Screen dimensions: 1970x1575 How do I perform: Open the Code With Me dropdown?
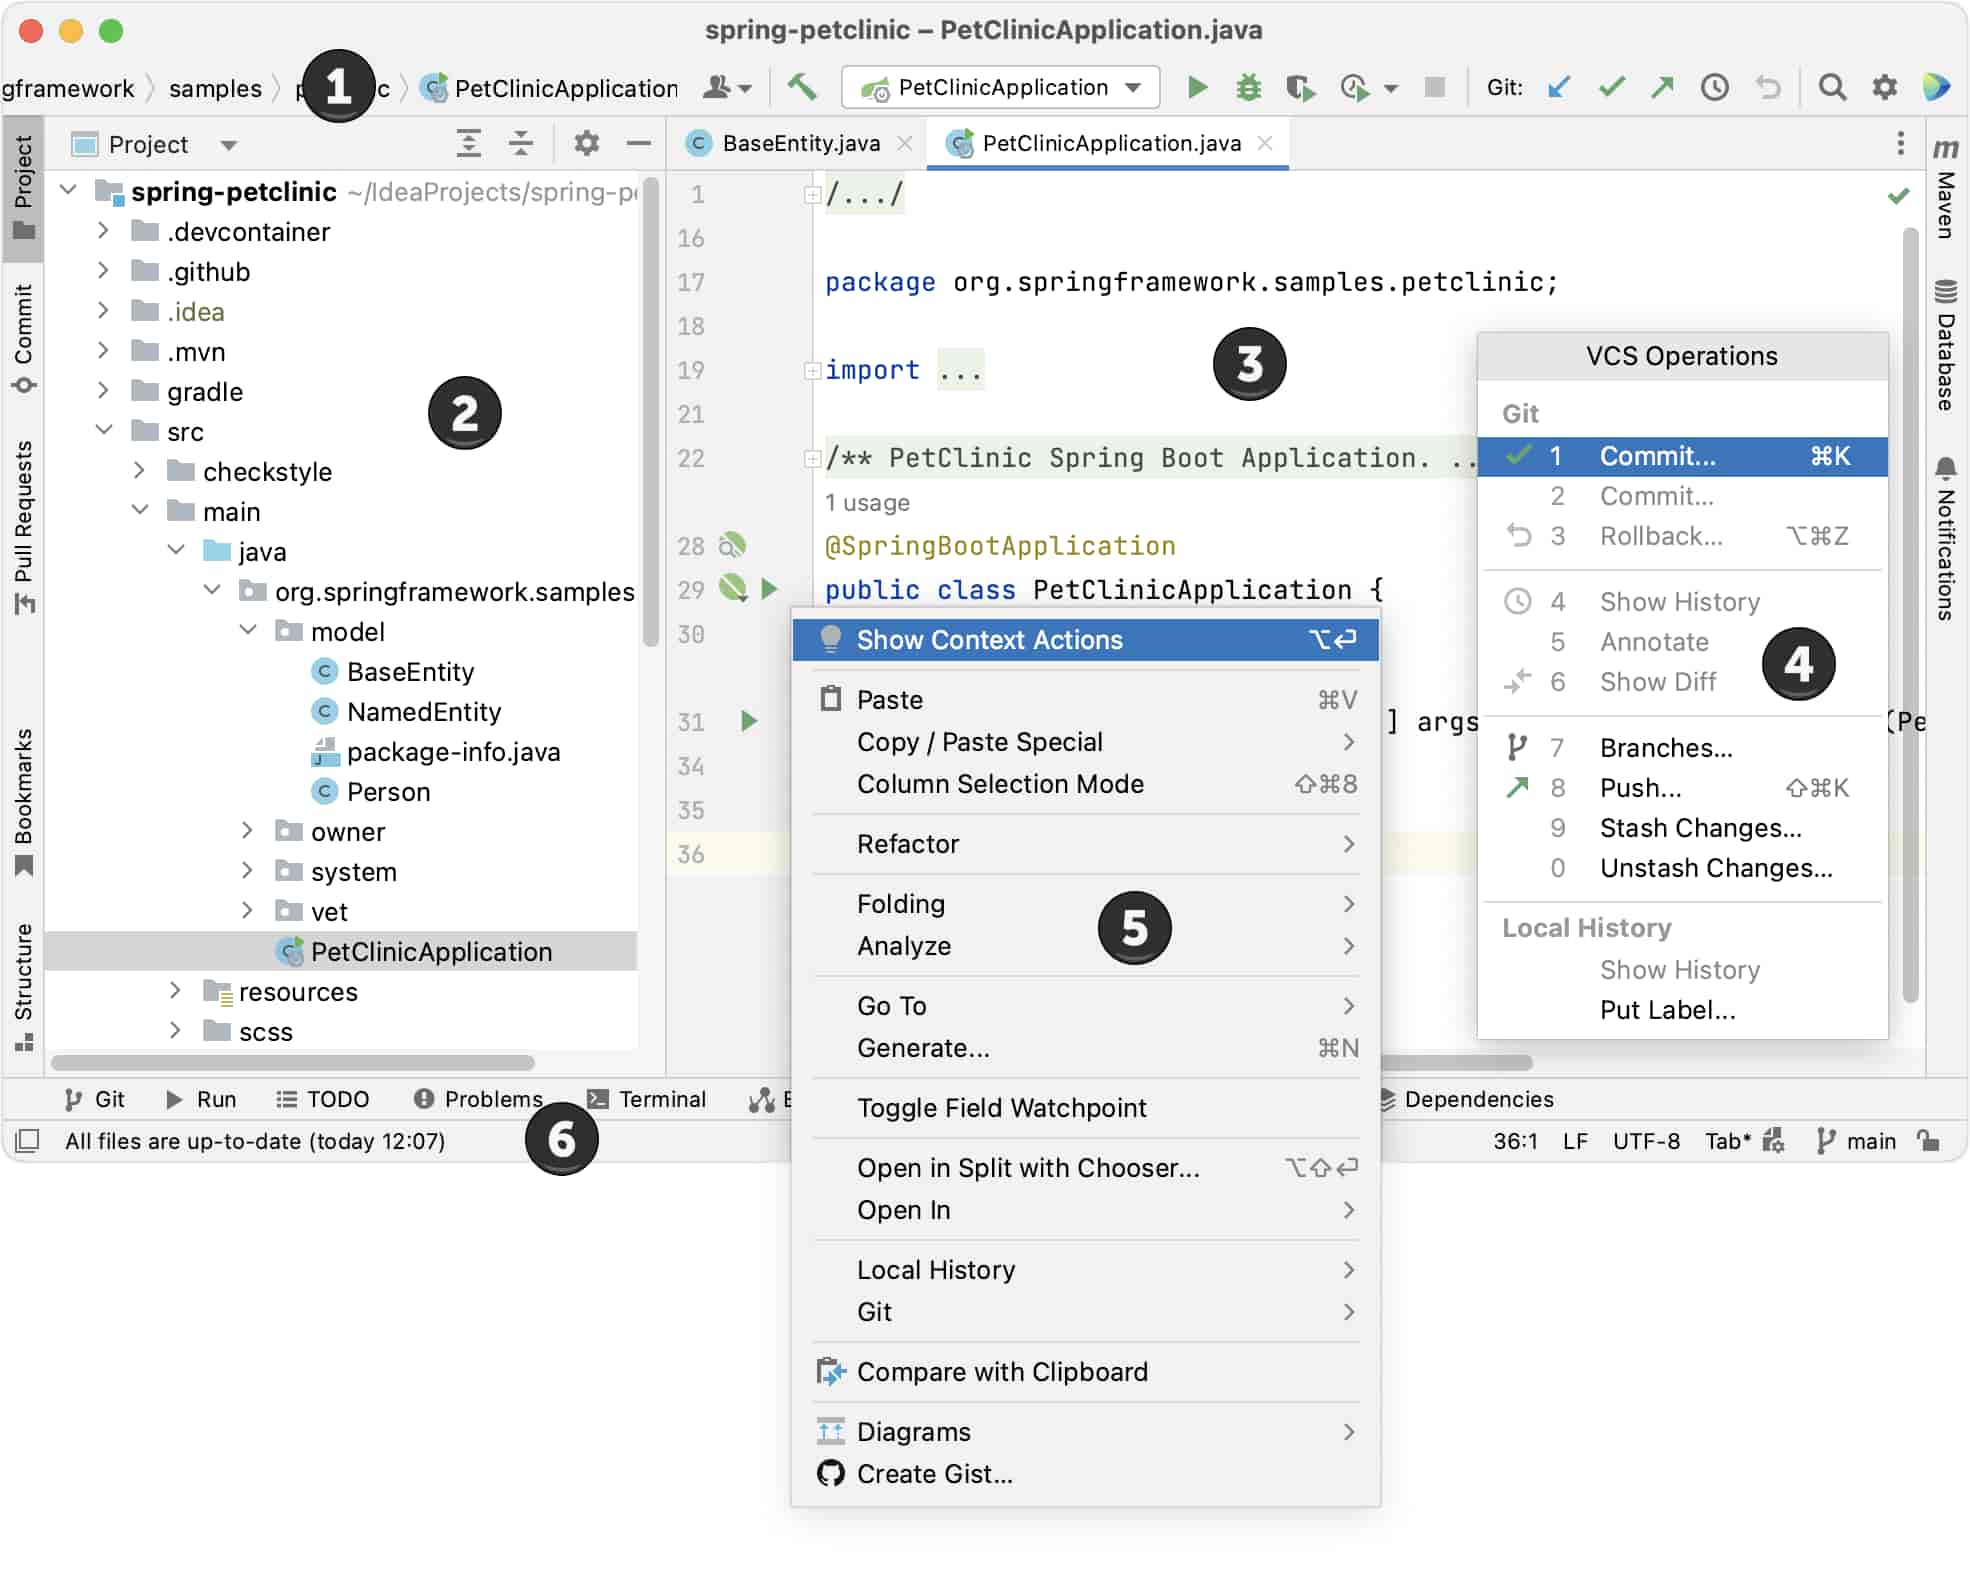[x=727, y=87]
